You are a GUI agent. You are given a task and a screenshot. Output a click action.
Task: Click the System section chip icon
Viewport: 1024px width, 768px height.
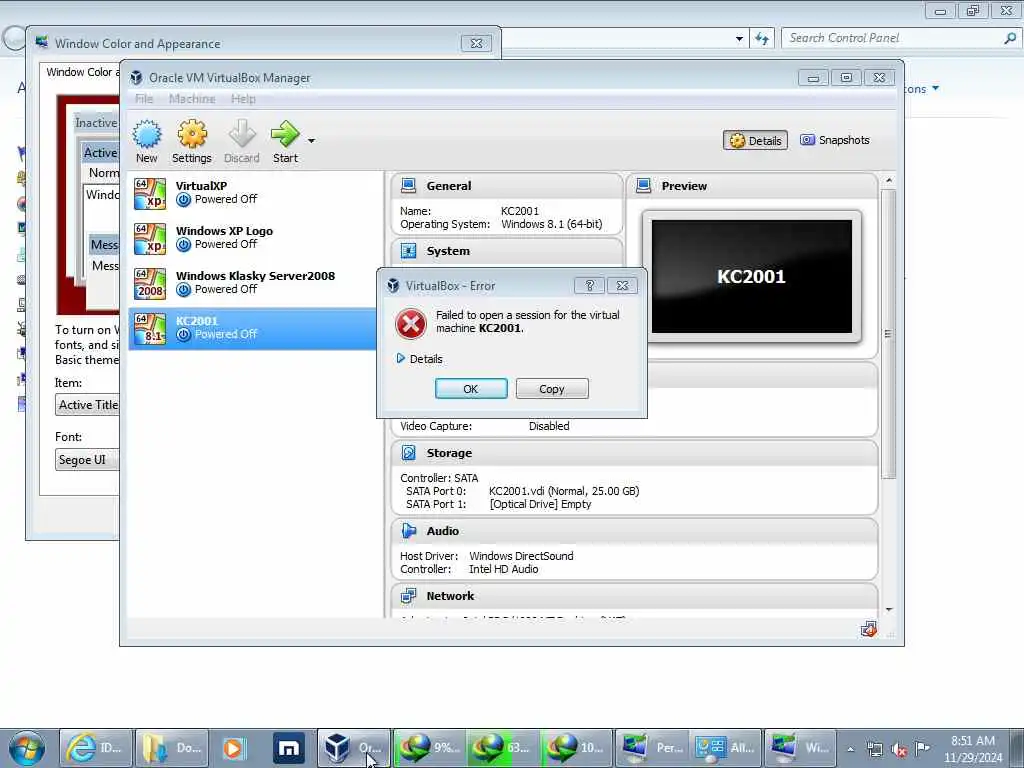(409, 251)
